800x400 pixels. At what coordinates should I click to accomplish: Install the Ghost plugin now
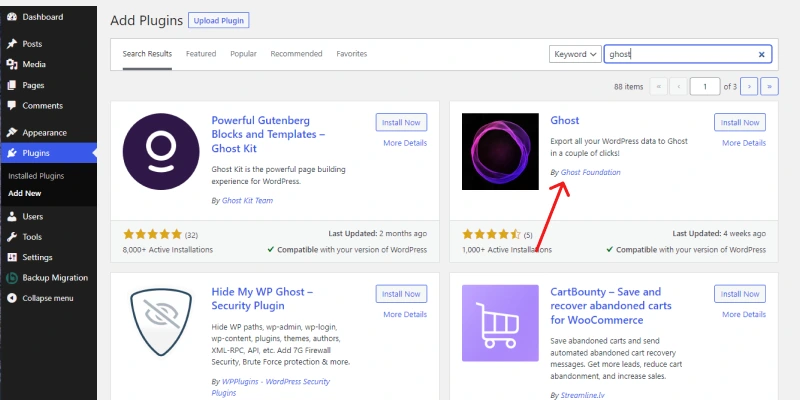[x=740, y=122]
